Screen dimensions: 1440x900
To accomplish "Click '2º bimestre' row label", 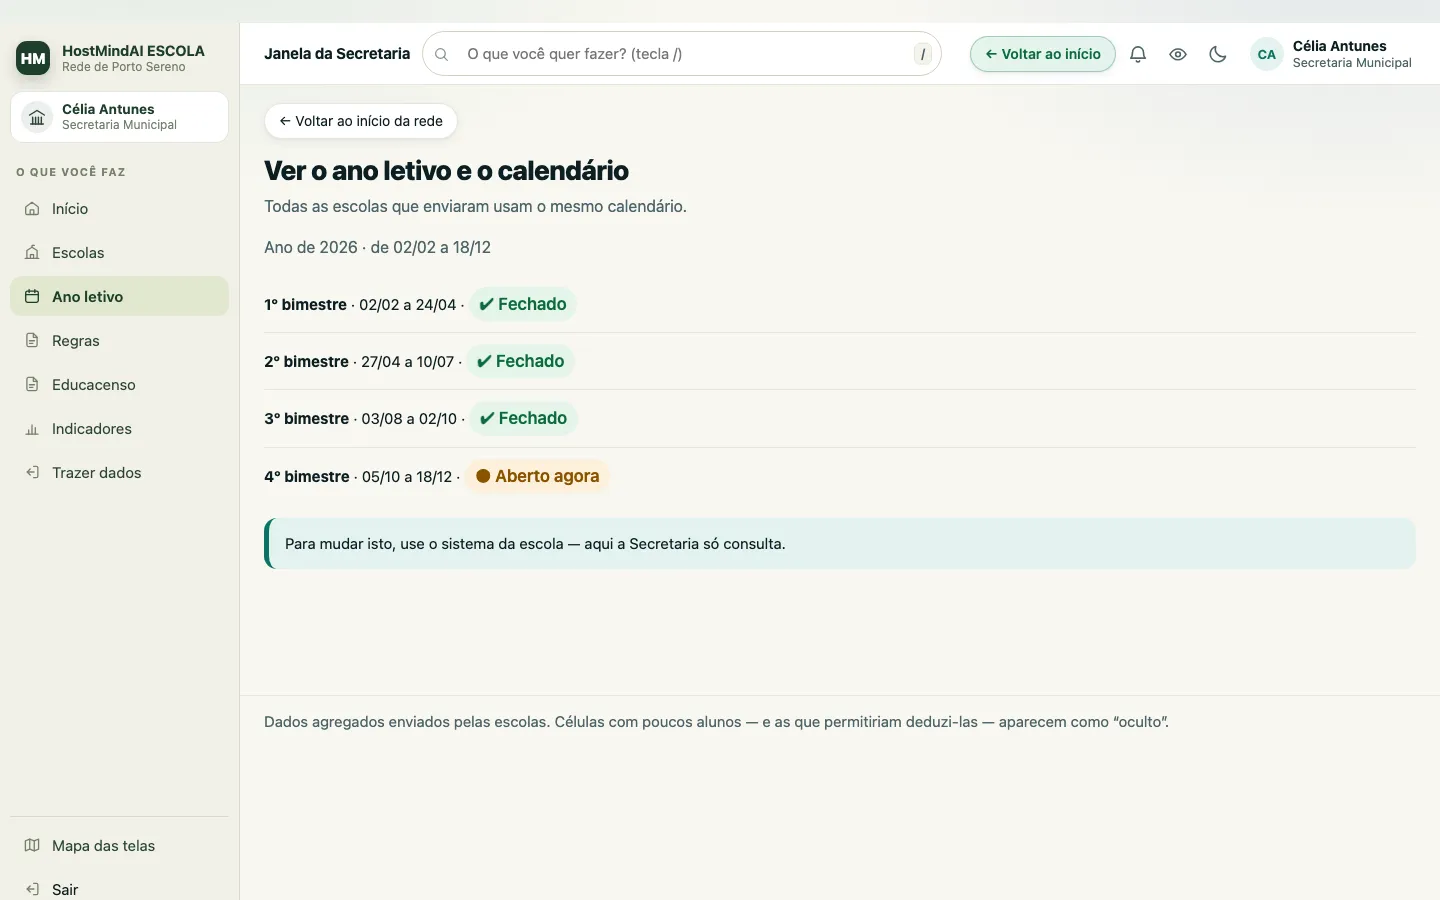I will coord(306,362).
